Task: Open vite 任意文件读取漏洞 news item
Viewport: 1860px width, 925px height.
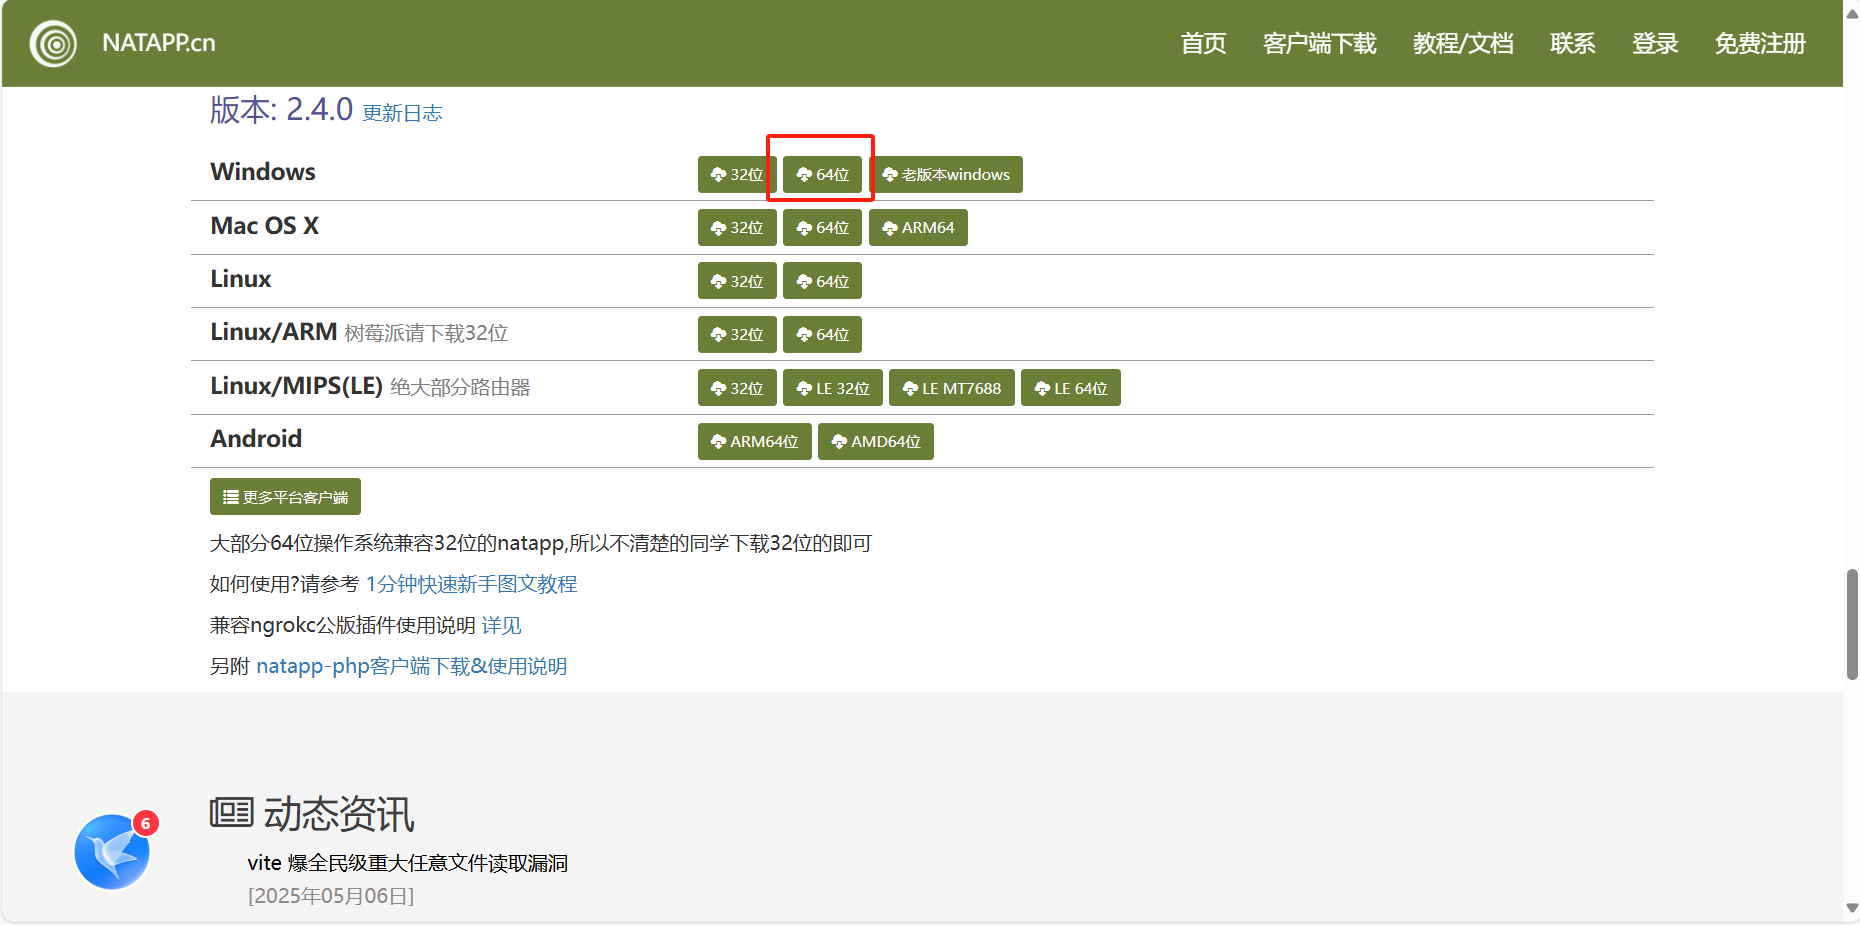Action: click(408, 863)
